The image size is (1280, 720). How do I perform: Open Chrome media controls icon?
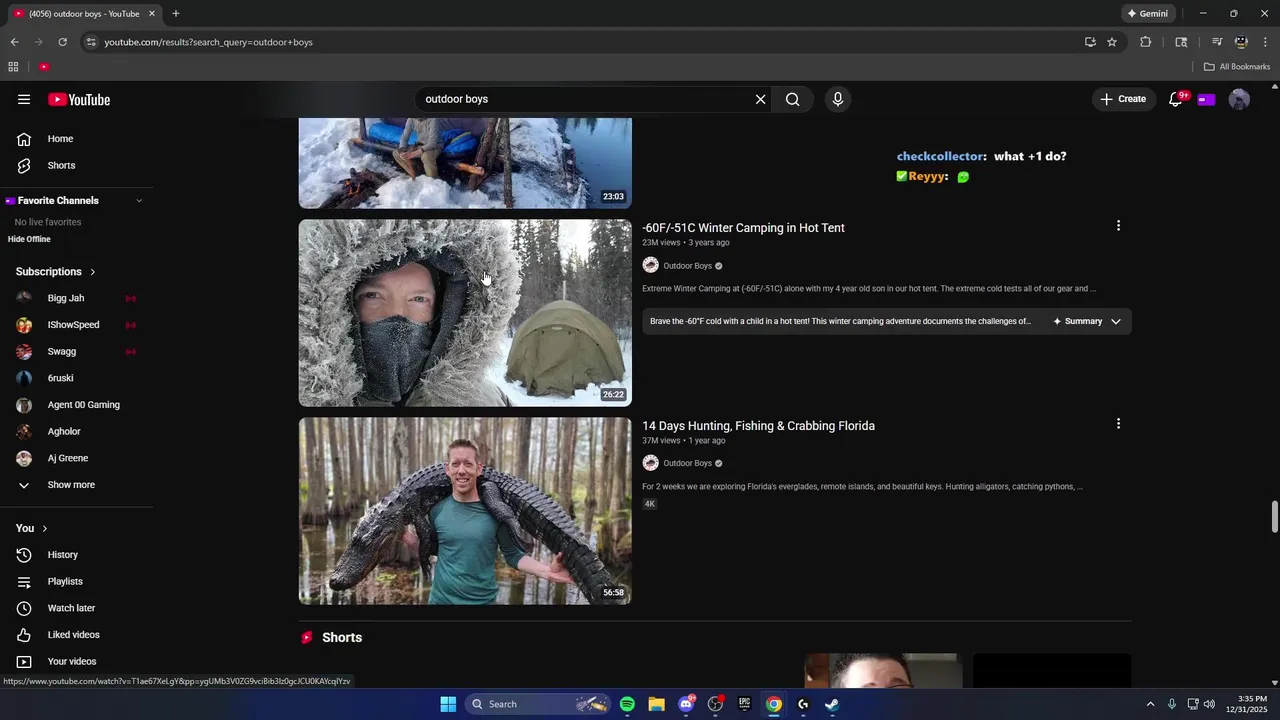pos(1217,42)
